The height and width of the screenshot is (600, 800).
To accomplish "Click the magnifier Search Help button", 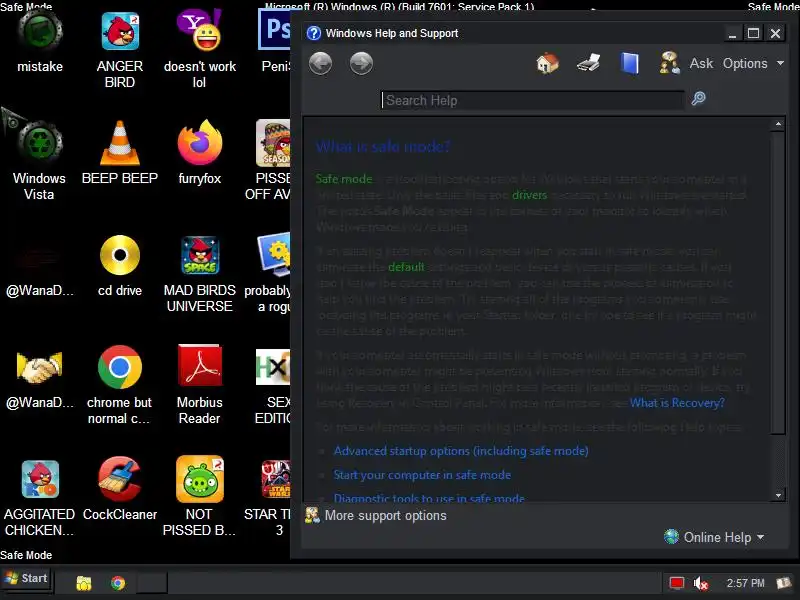I will tap(698, 98).
